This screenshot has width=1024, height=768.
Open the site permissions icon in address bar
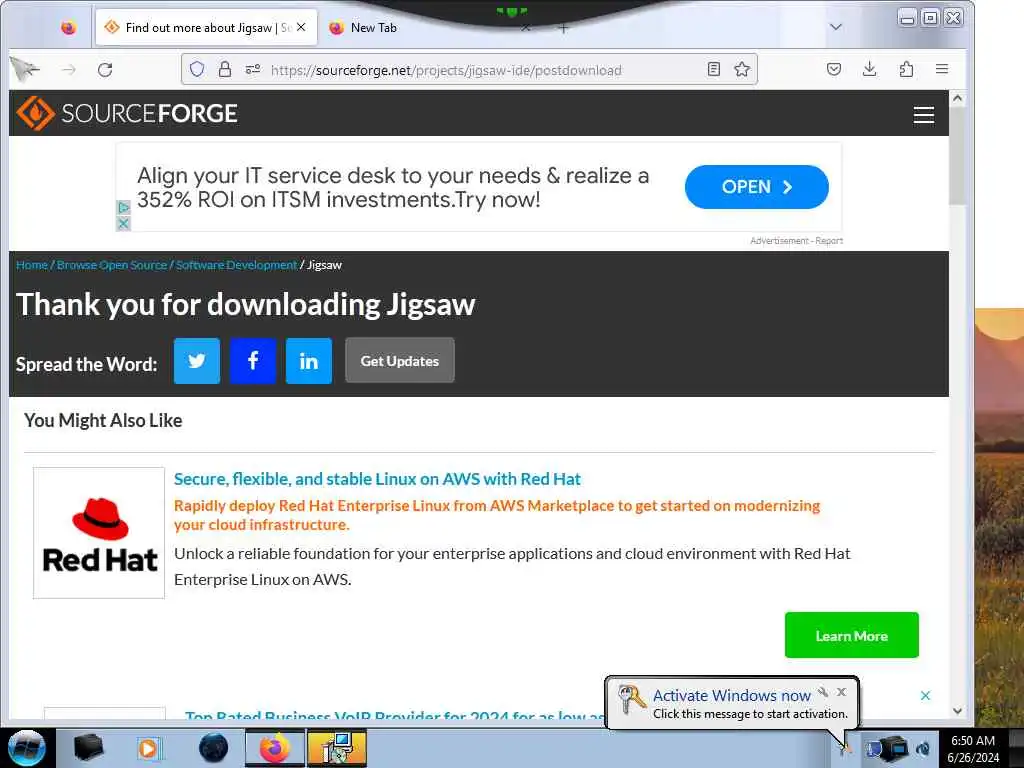coord(253,69)
